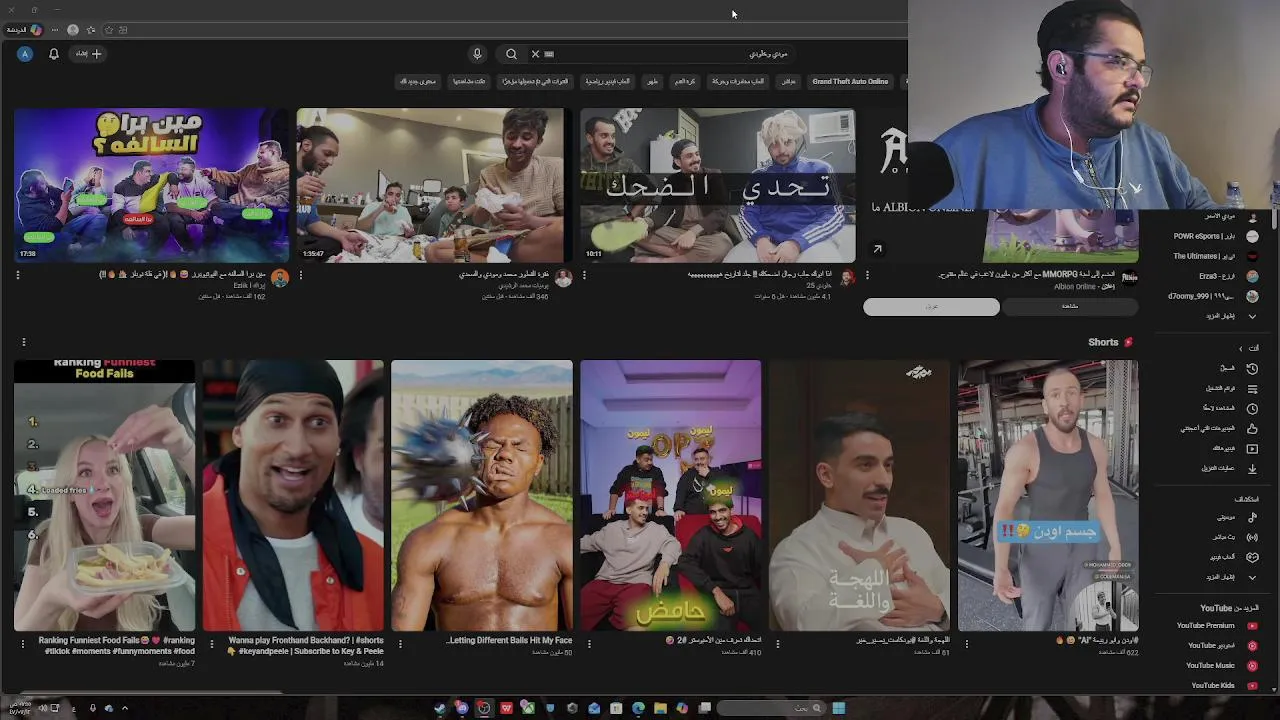Select the Grand Theft Auto Online chip
Image resolution: width=1280 pixels, height=720 pixels.
coord(850,81)
